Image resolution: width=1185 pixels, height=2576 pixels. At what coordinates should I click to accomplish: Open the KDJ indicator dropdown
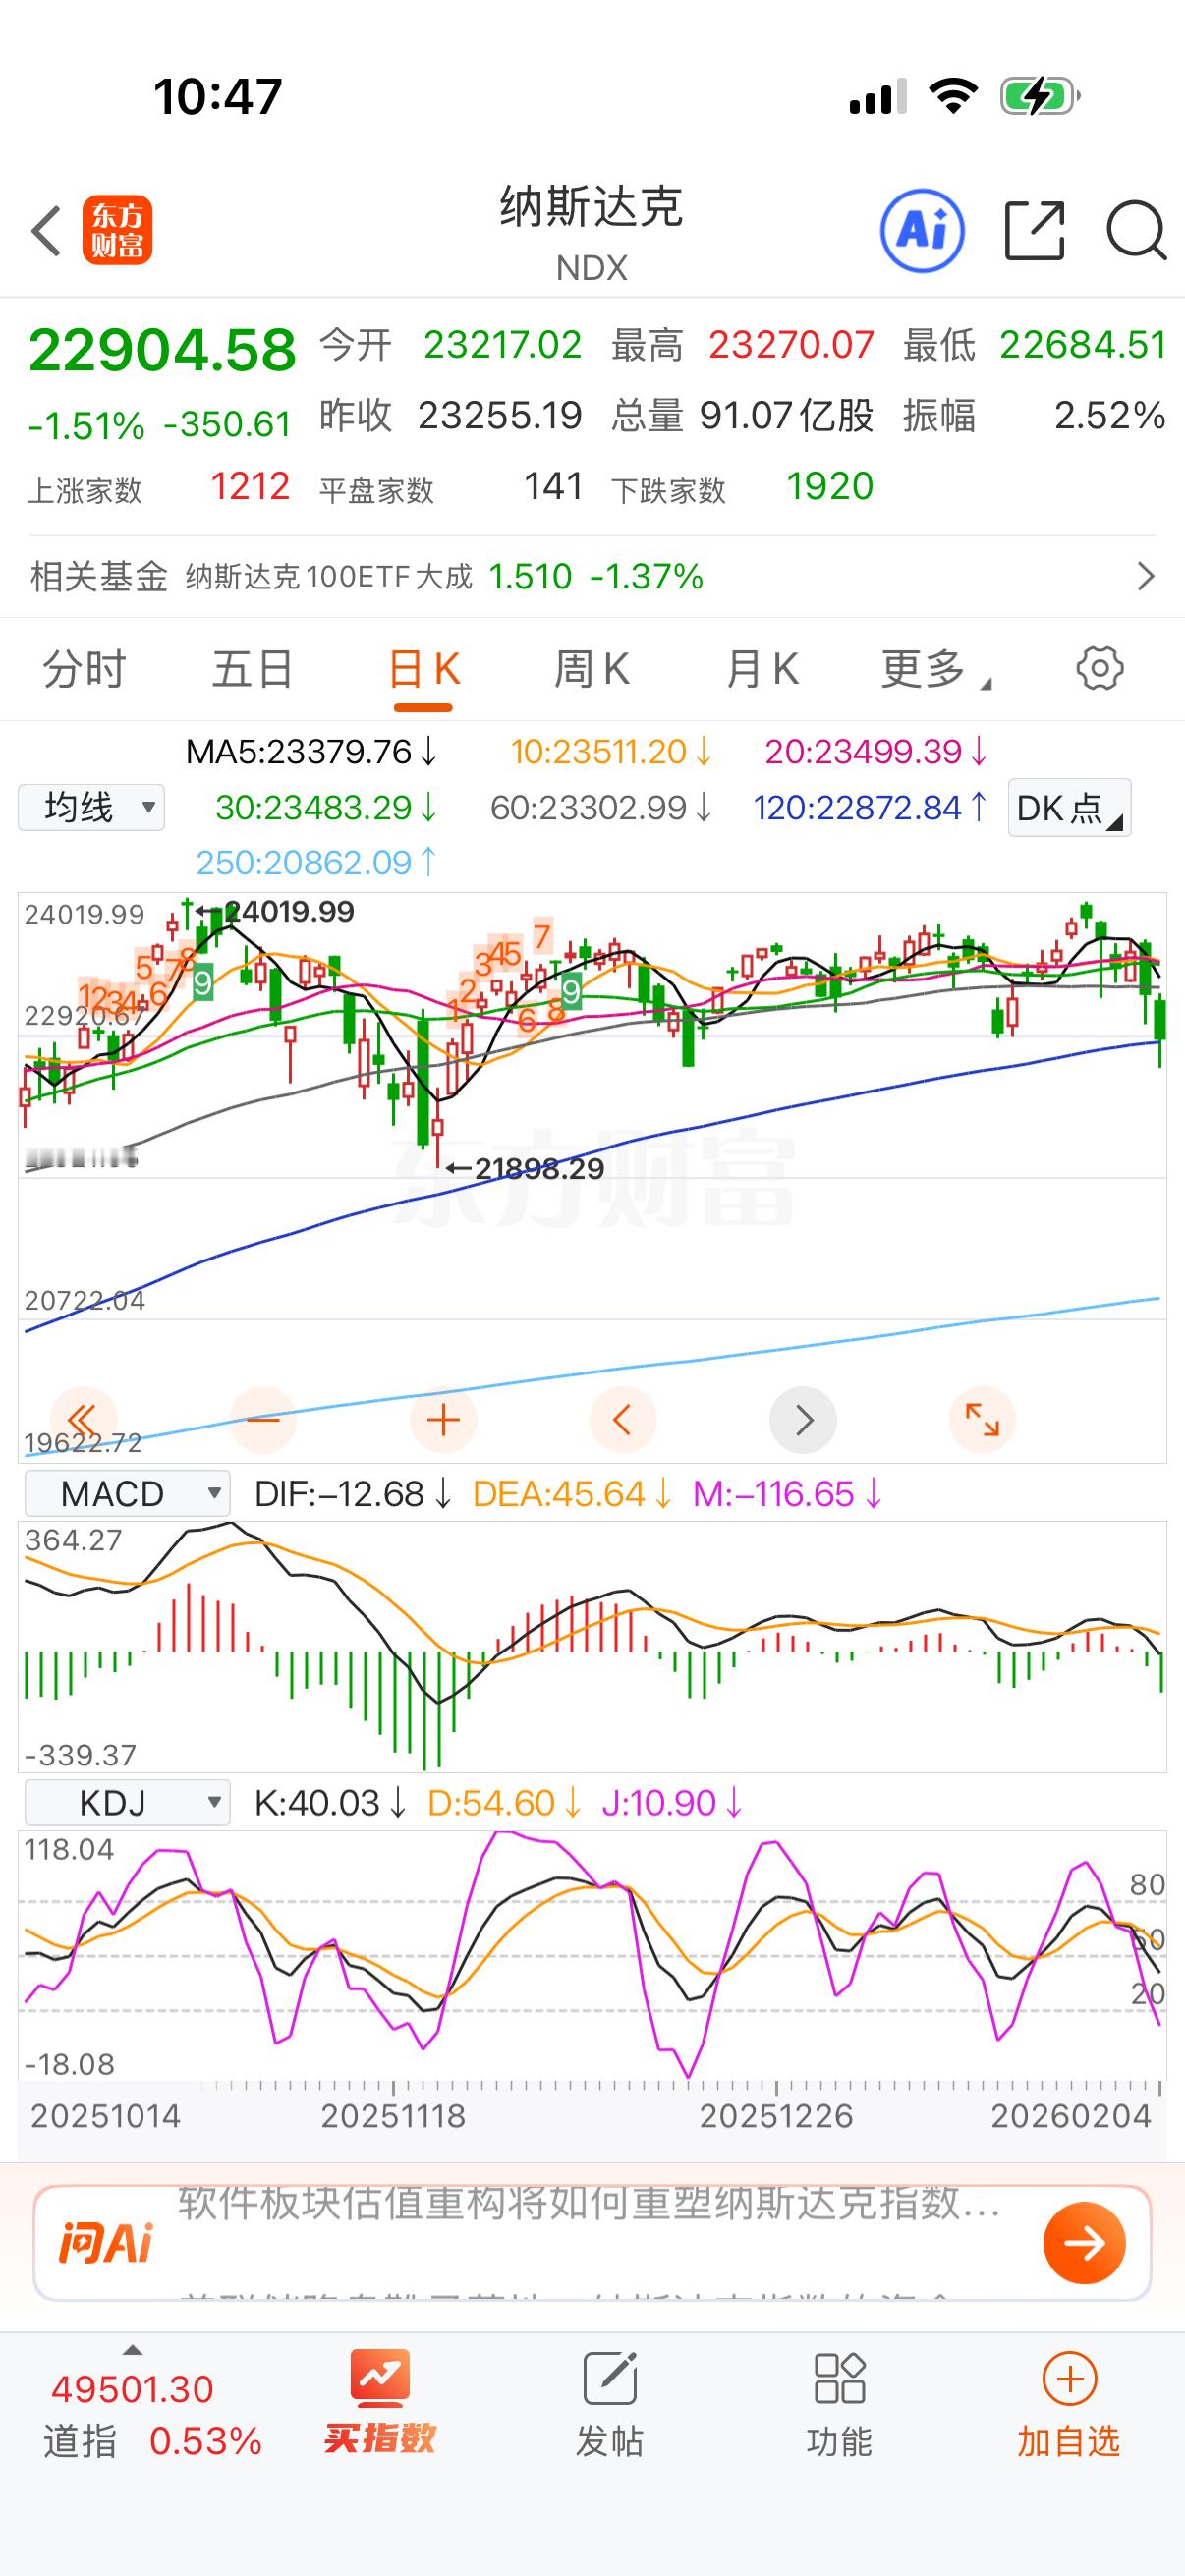(127, 1803)
